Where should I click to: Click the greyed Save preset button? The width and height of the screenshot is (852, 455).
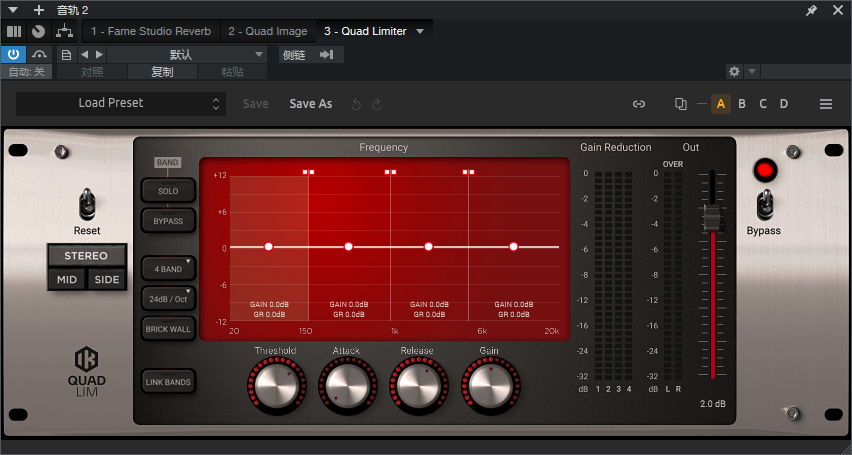(x=255, y=104)
